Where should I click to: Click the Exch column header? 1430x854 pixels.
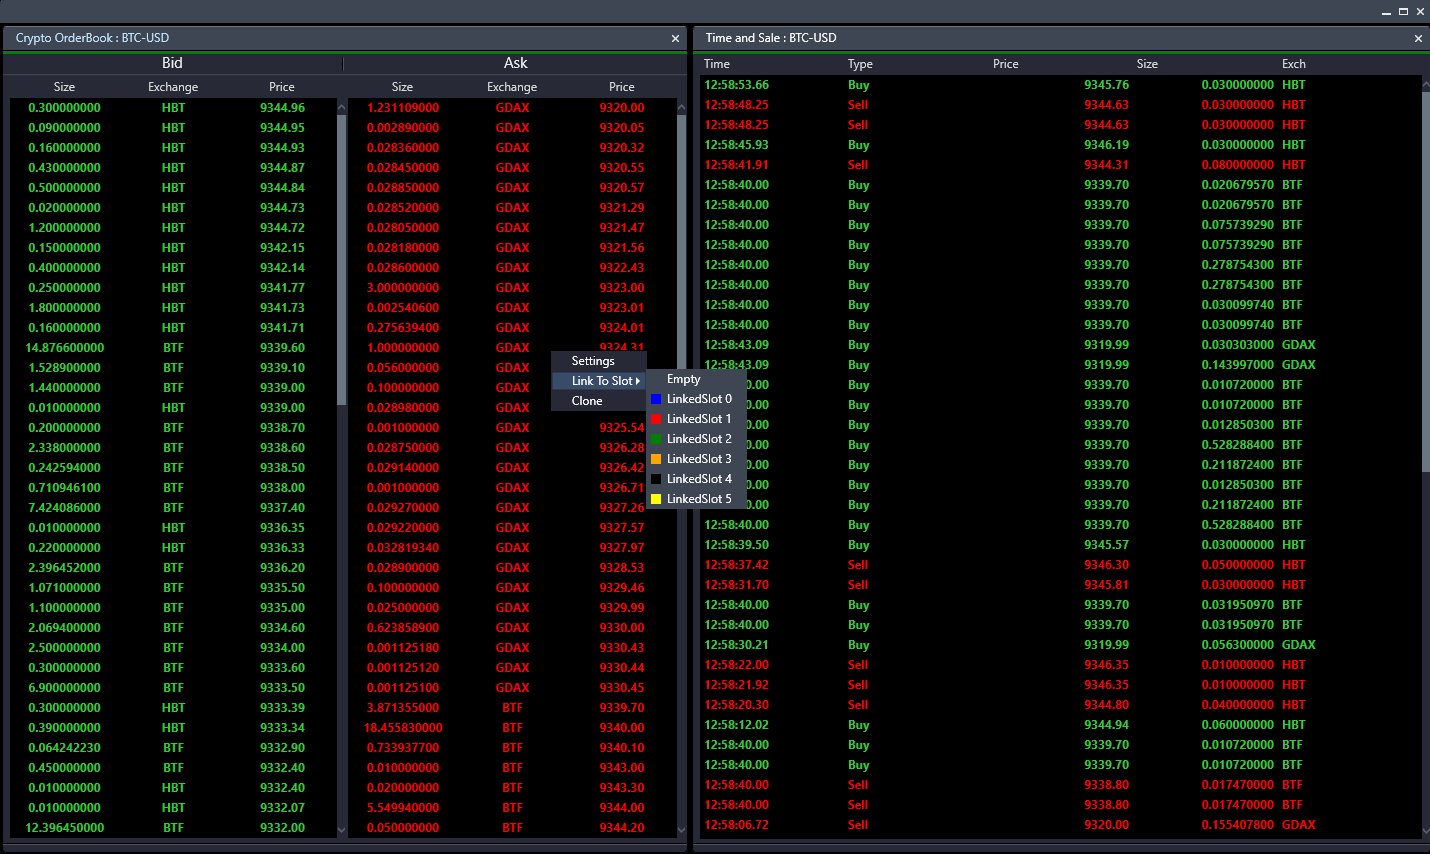point(1293,63)
